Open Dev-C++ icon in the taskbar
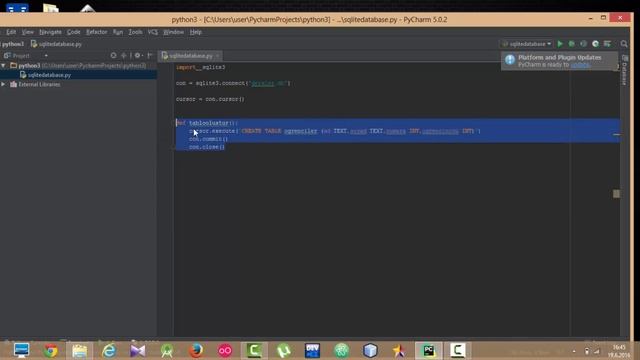 click(x=312, y=351)
